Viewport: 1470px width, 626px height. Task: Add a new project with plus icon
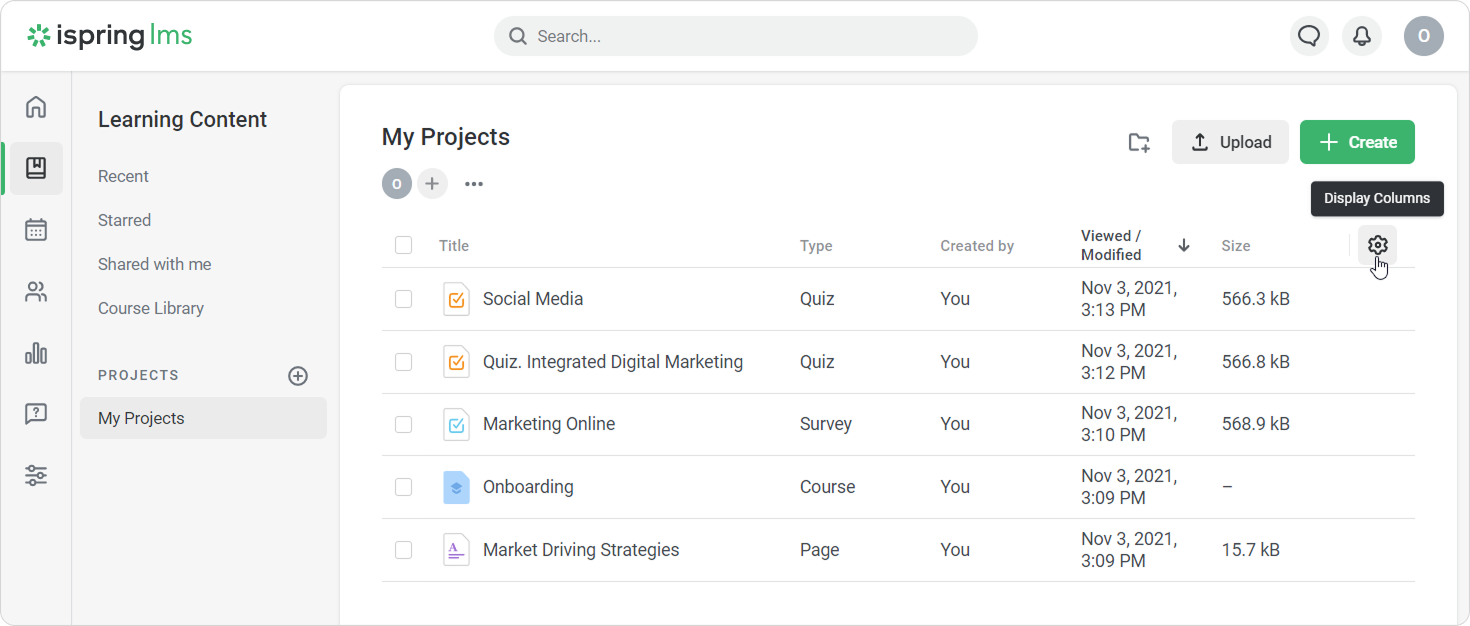(x=298, y=376)
